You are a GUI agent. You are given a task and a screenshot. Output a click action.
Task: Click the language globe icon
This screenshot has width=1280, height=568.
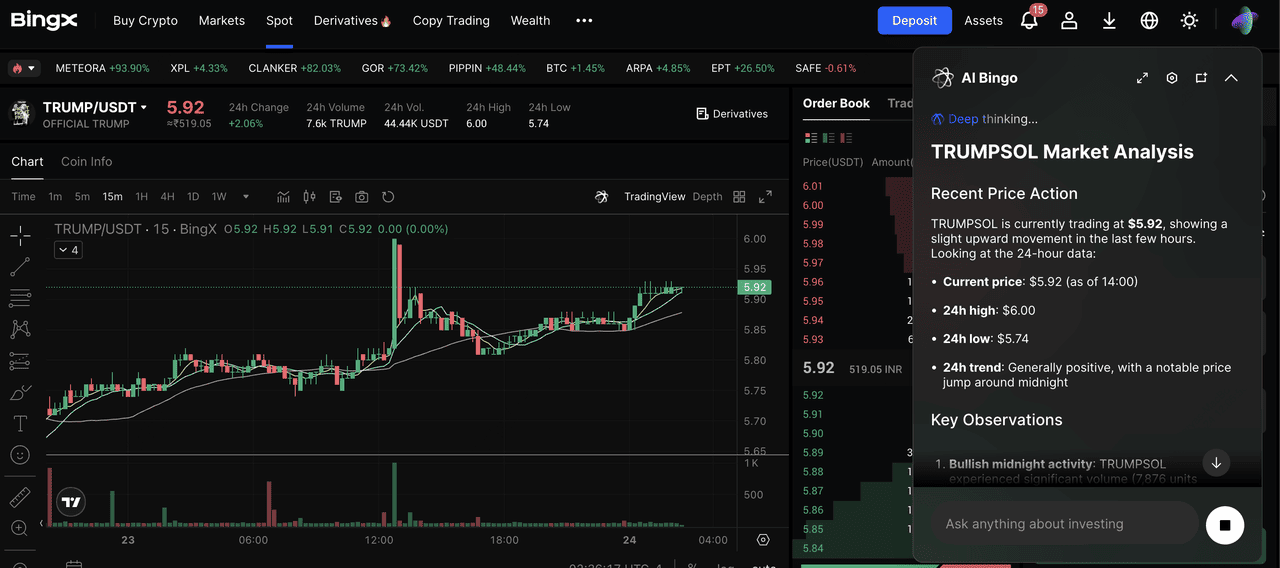pyautogui.click(x=1149, y=21)
